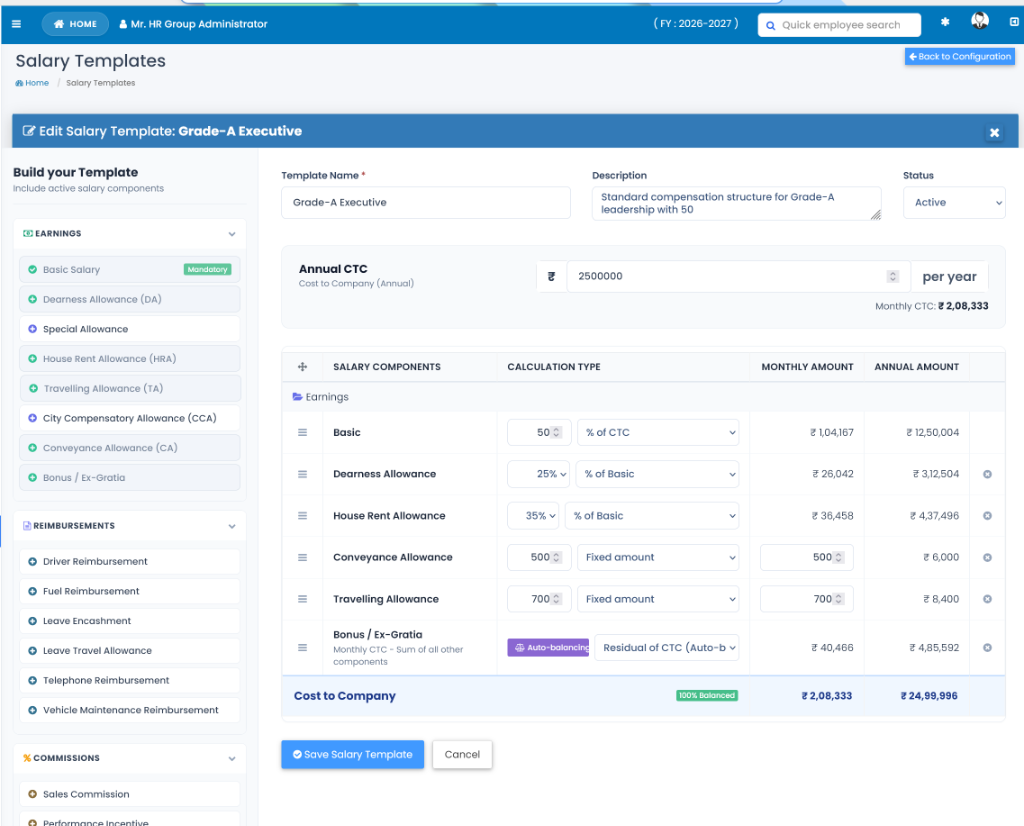This screenshot has width=1024, height=826.
Task: Open House Rent Allowance percent dropdown
Action: (533, 516)
